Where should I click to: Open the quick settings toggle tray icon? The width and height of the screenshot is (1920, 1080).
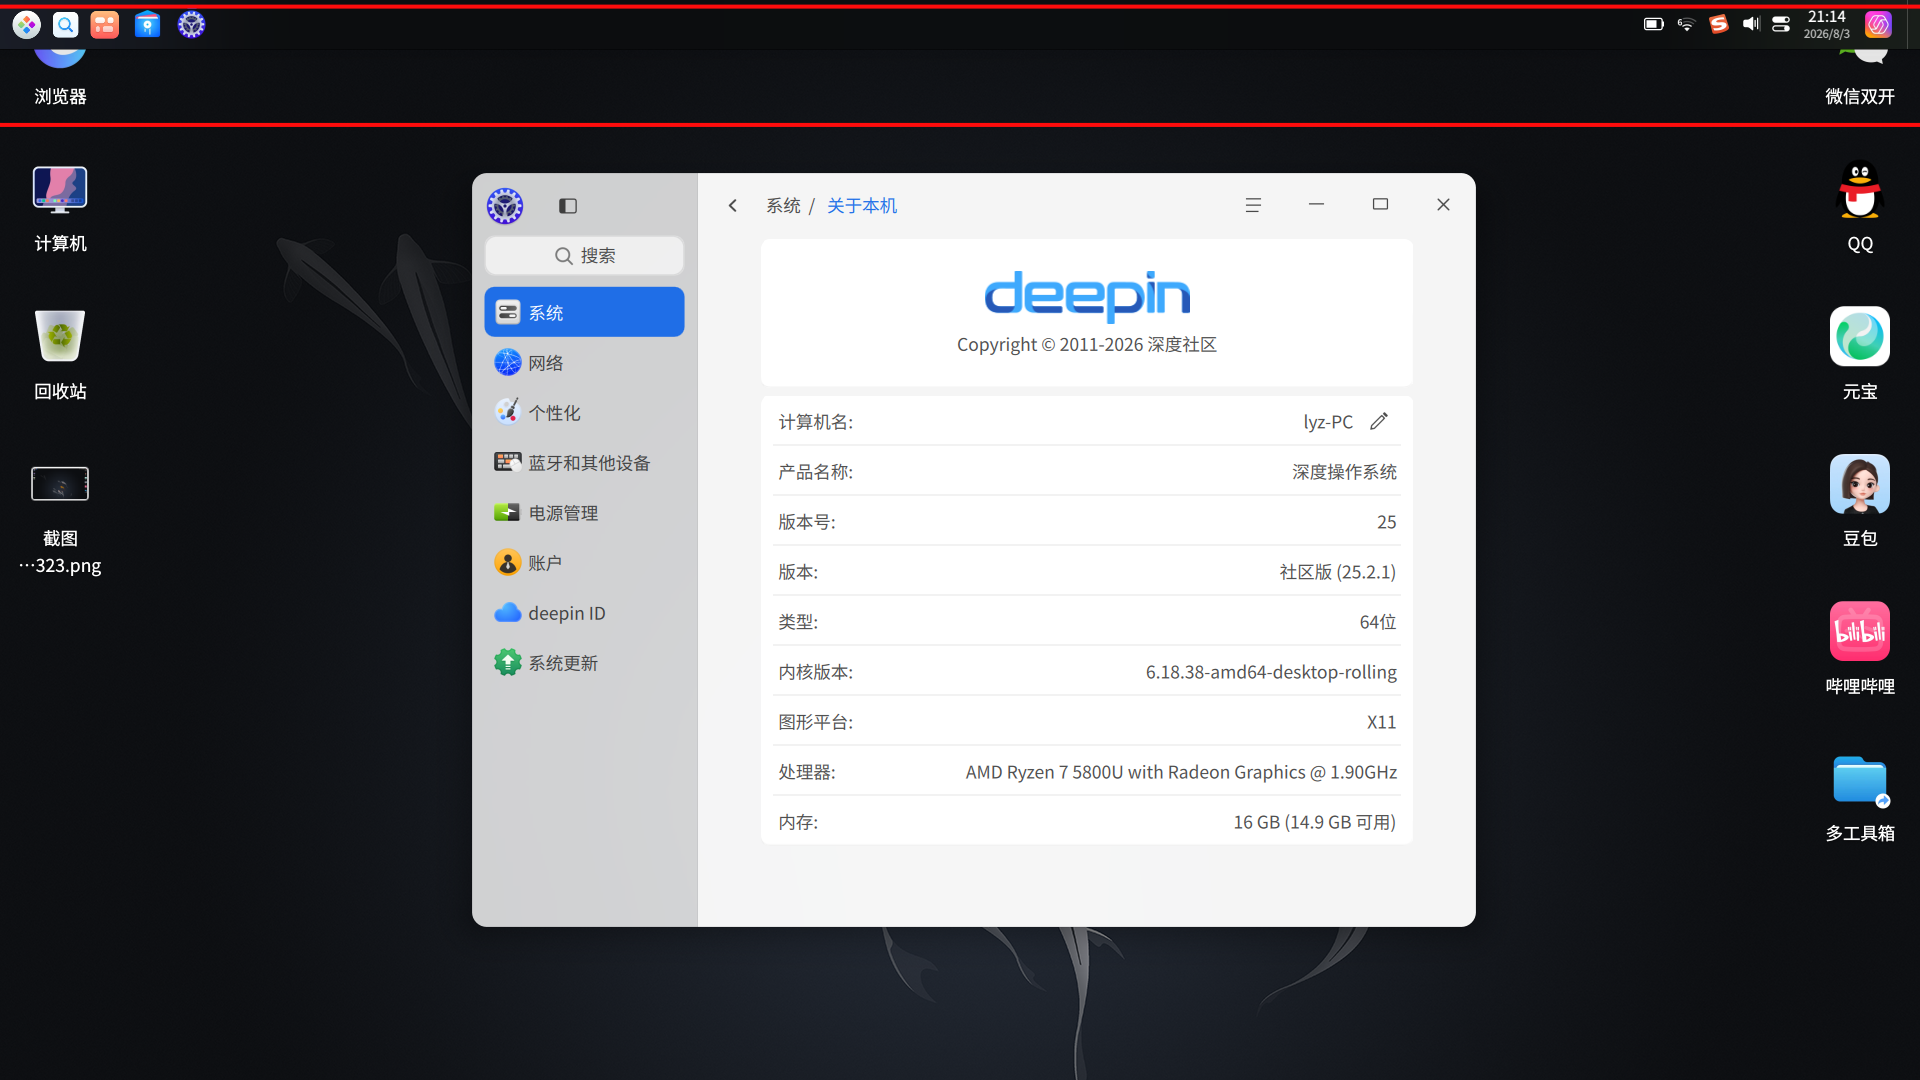pos(1781,24)
